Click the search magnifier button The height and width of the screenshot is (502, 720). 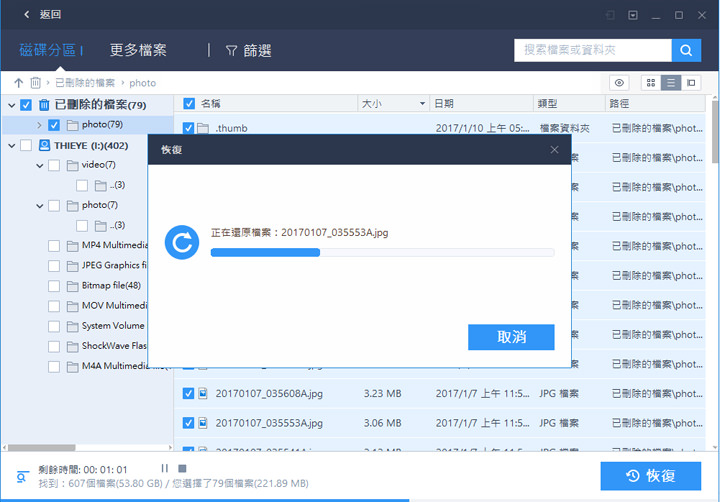(x=686, y=50)
